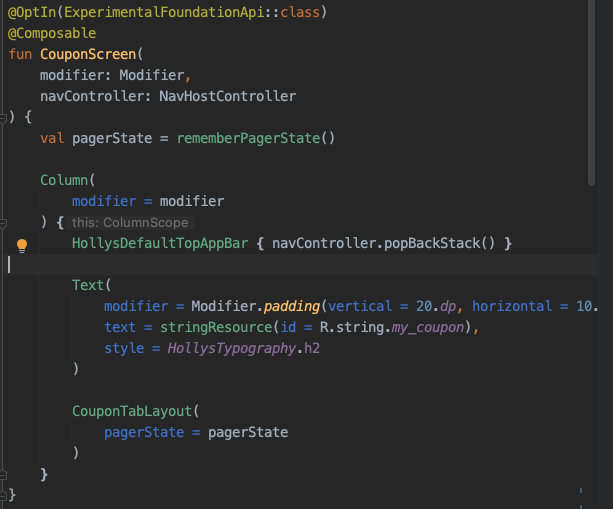The width and height of the screenshot is (613, 509).
Task: Click "stringResource" function call
Action: tap(216, 327)
